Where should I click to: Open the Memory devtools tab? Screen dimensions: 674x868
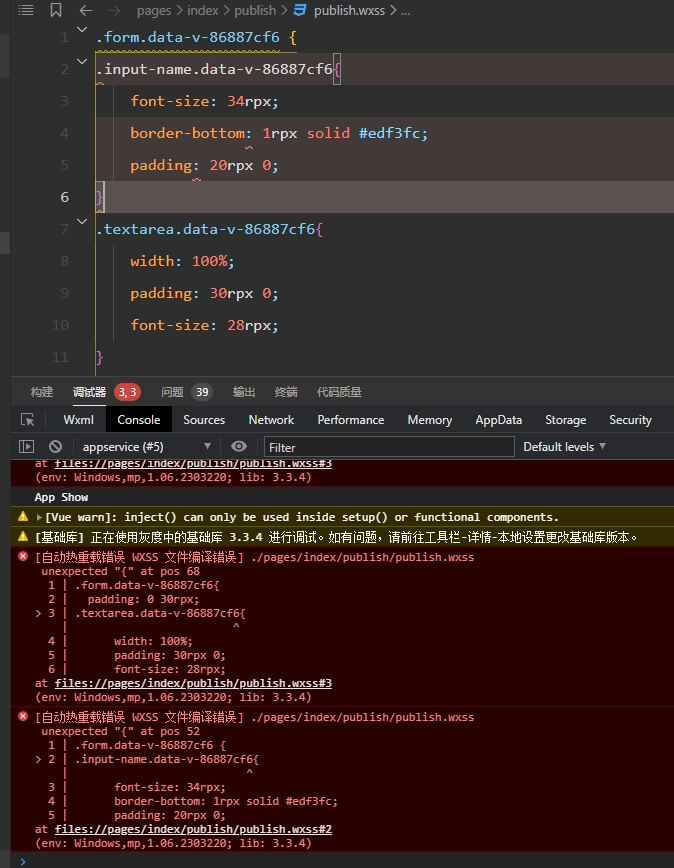pyautogui.click(x=430, y=420)
